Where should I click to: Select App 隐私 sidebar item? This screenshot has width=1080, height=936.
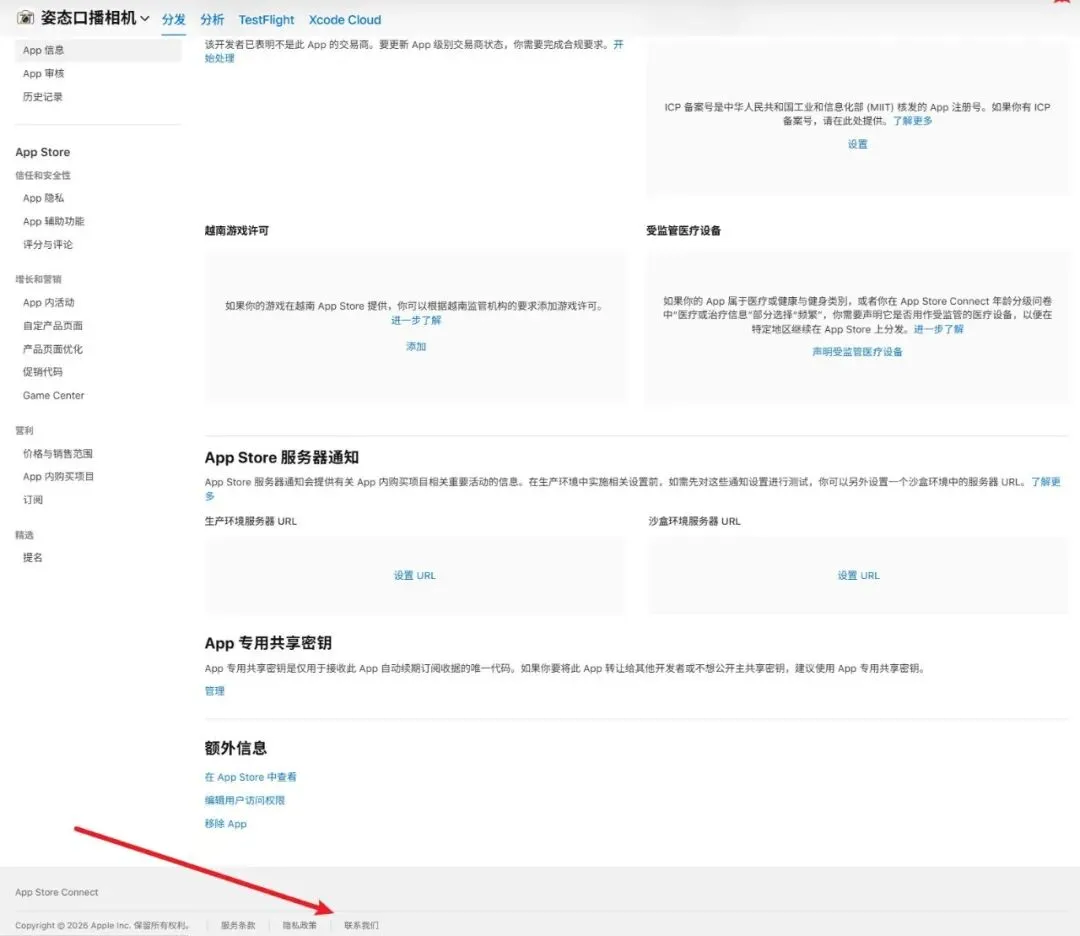[43, 198]
